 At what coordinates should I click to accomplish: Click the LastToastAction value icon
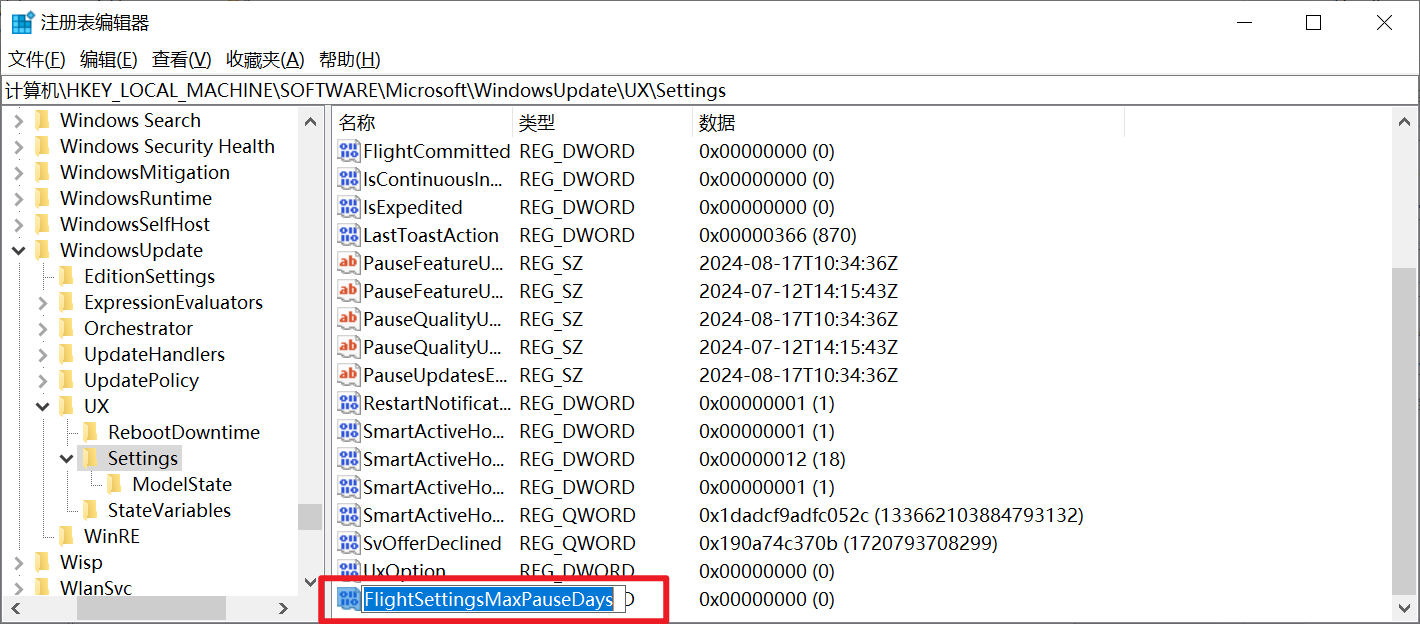click(348, 235)
